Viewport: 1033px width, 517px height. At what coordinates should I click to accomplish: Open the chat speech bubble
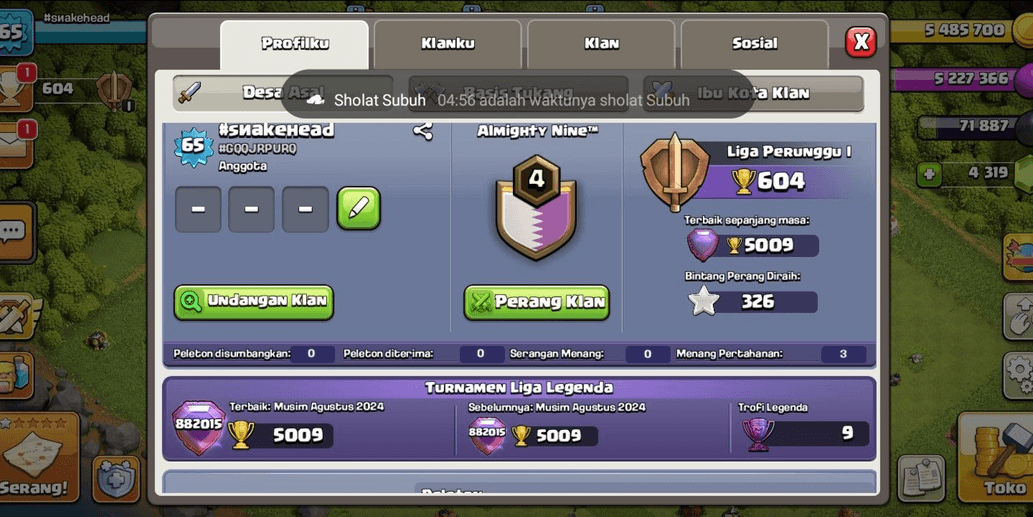tap(14, 232)
